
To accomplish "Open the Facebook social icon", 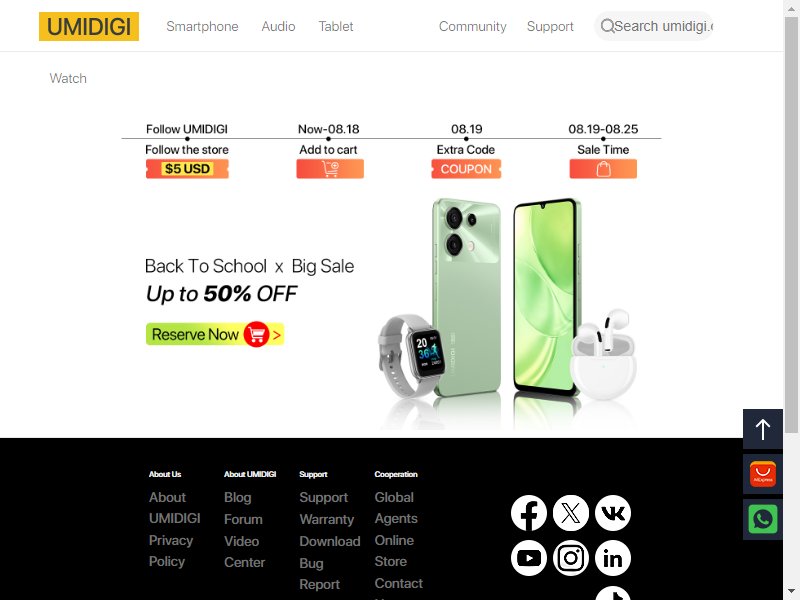I will pos(529,513).
